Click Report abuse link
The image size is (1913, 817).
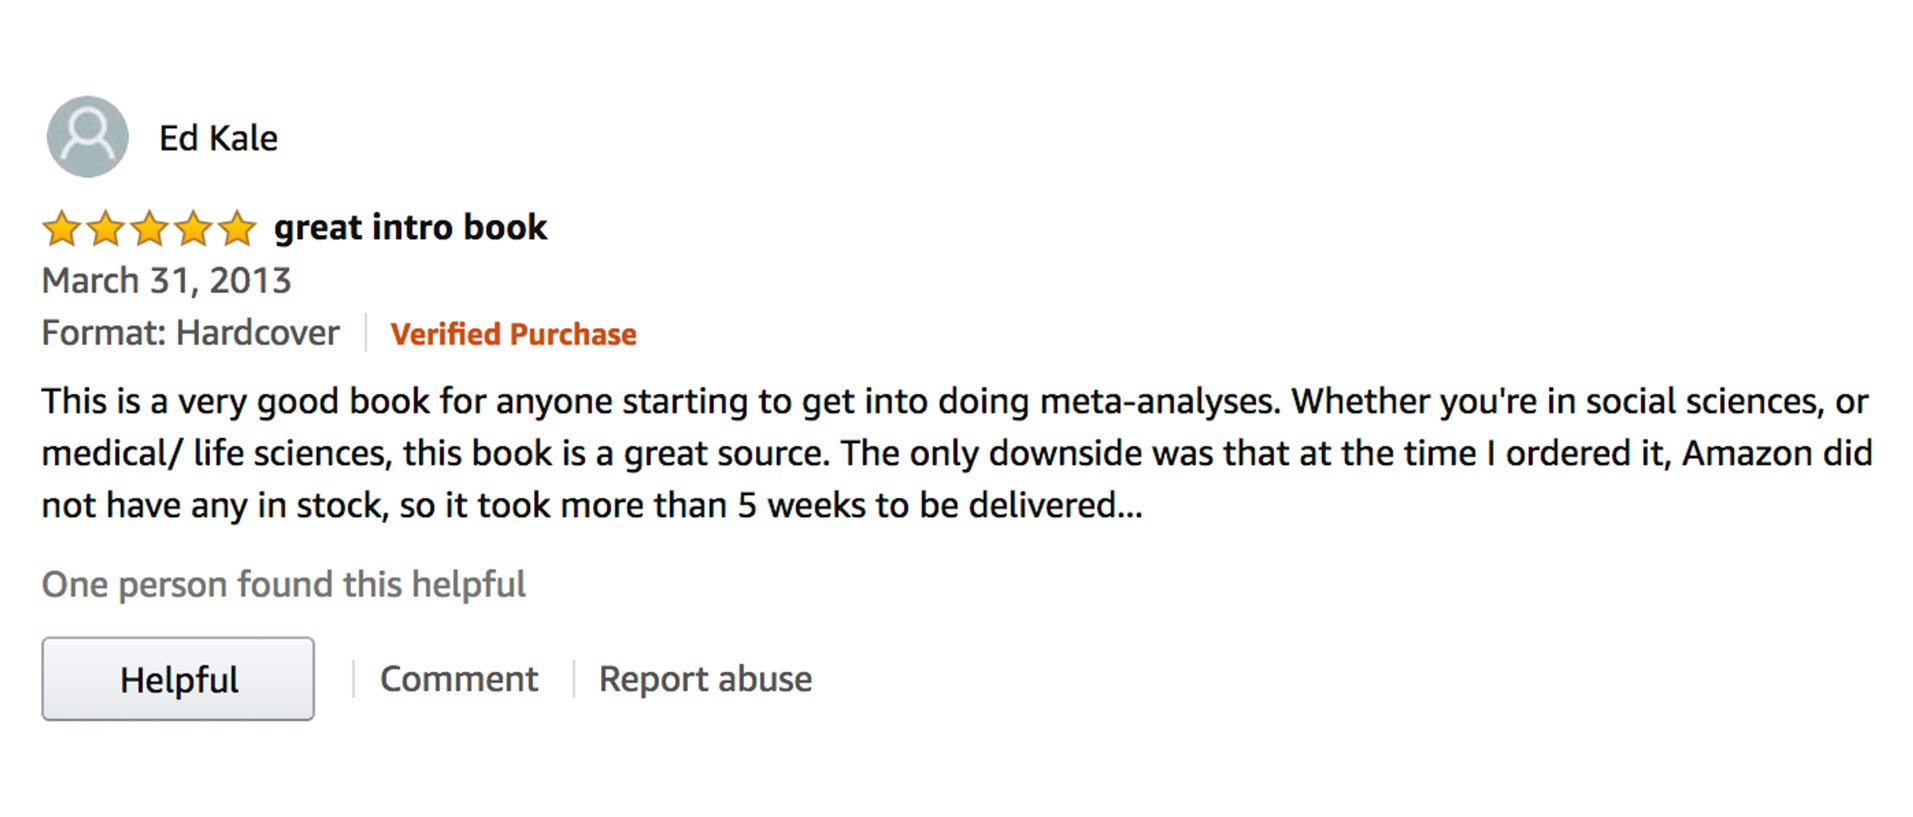(705, 679)
